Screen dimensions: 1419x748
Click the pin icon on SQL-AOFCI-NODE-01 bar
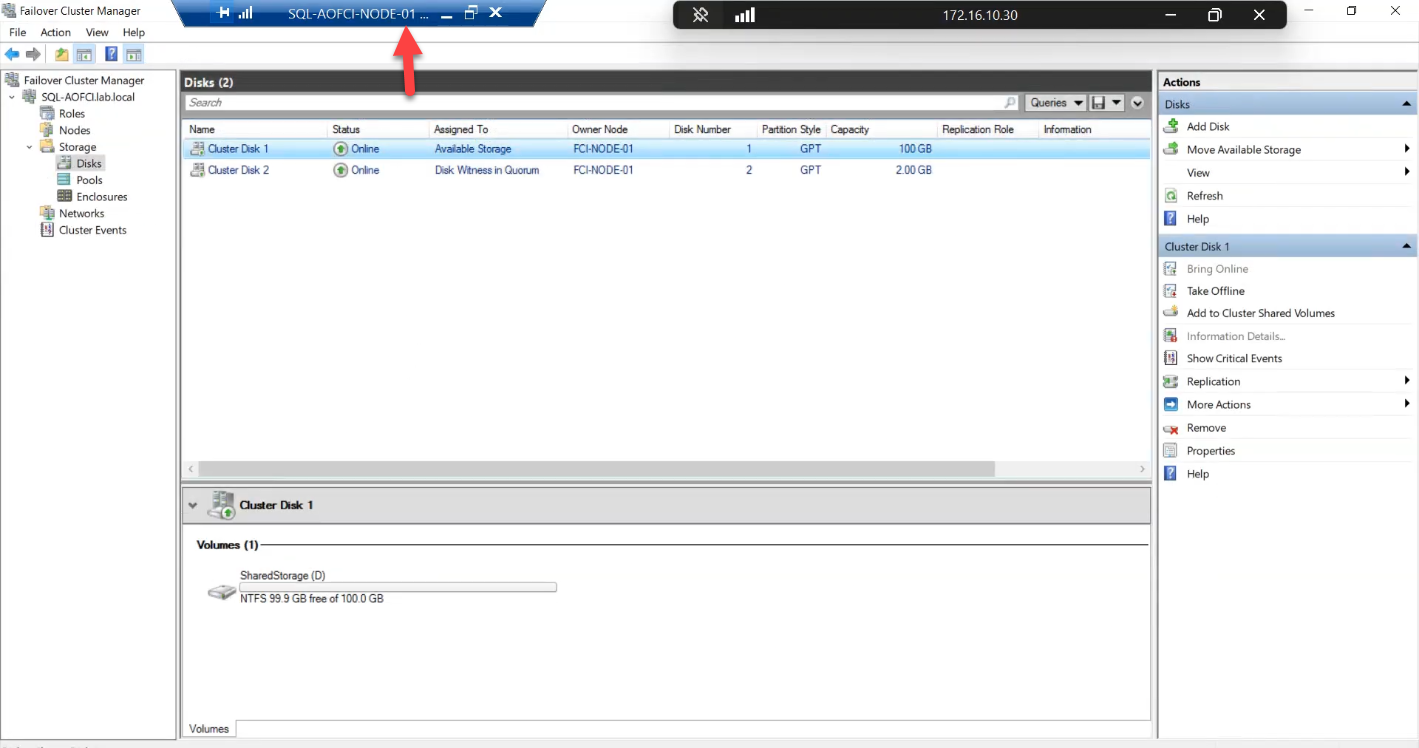(x=223, y=14)
